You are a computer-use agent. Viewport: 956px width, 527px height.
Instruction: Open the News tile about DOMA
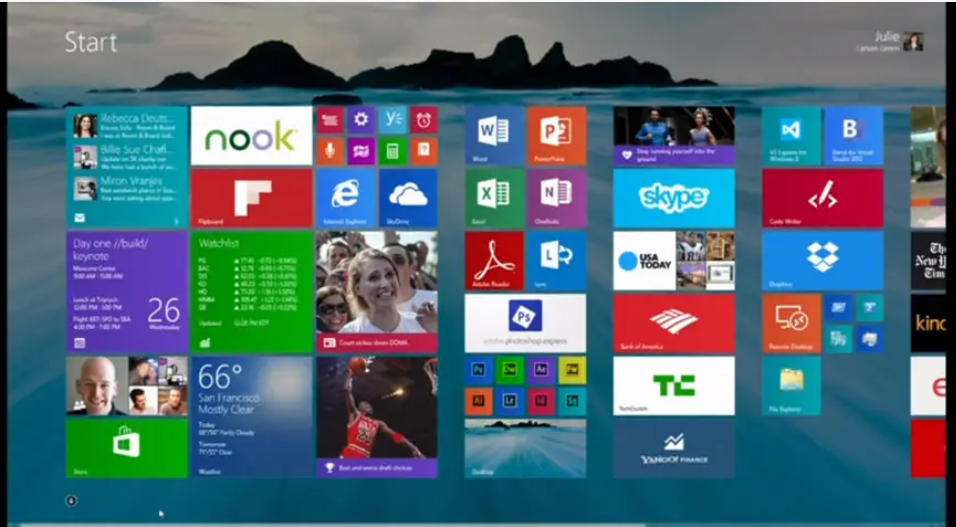377,292
